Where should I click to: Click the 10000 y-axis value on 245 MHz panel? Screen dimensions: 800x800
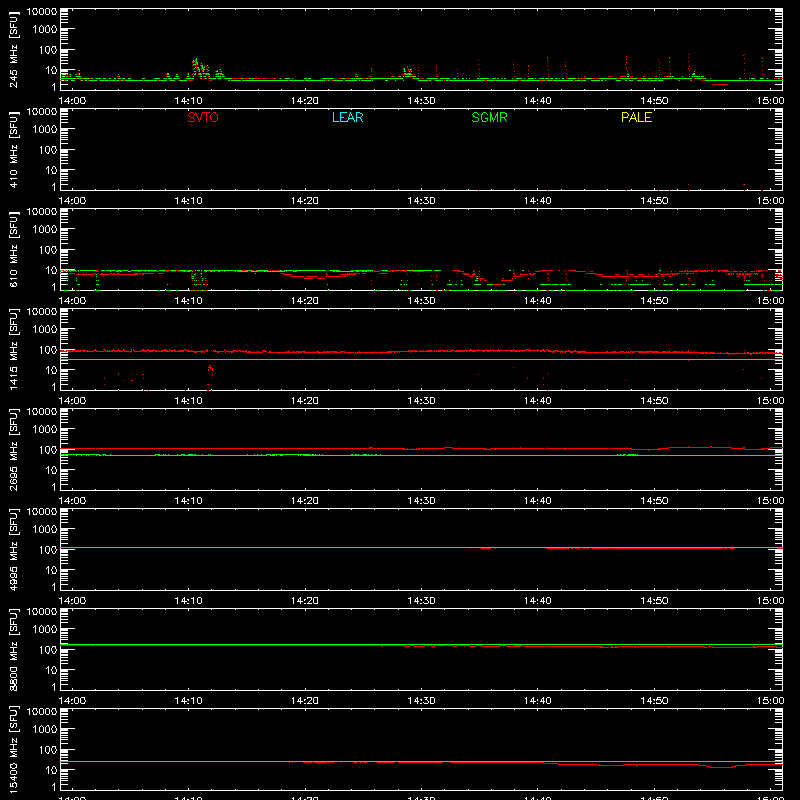(42, 12)
